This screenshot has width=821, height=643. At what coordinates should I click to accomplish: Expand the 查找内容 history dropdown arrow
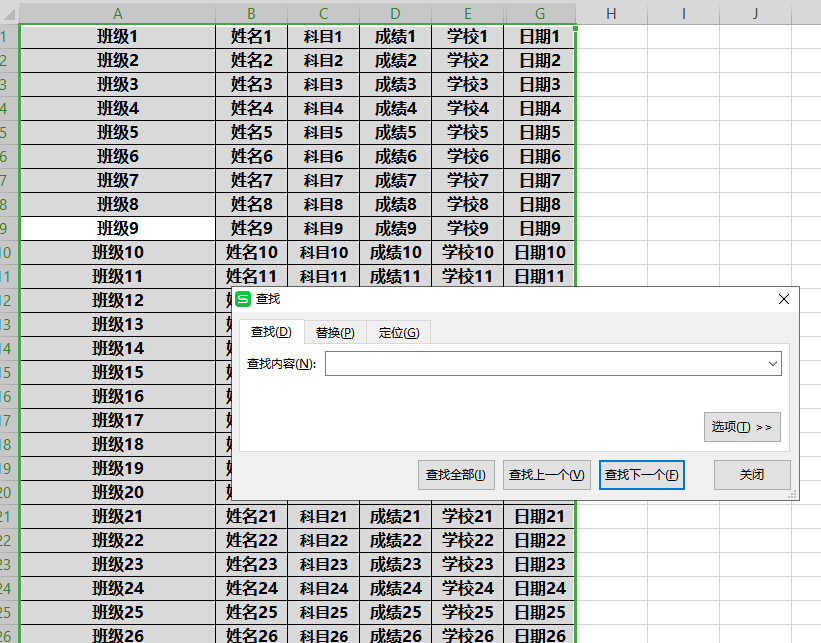(x=773, y=364)
